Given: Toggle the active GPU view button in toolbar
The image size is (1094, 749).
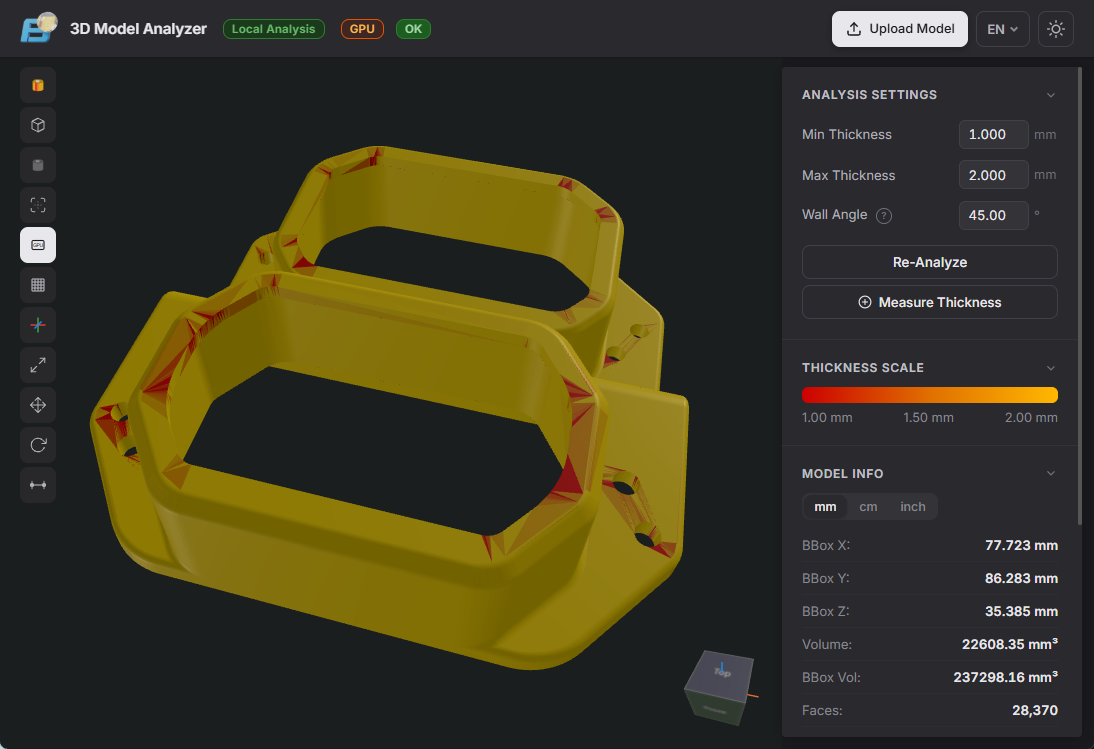Looking at the screenshot, I should 38,245.
